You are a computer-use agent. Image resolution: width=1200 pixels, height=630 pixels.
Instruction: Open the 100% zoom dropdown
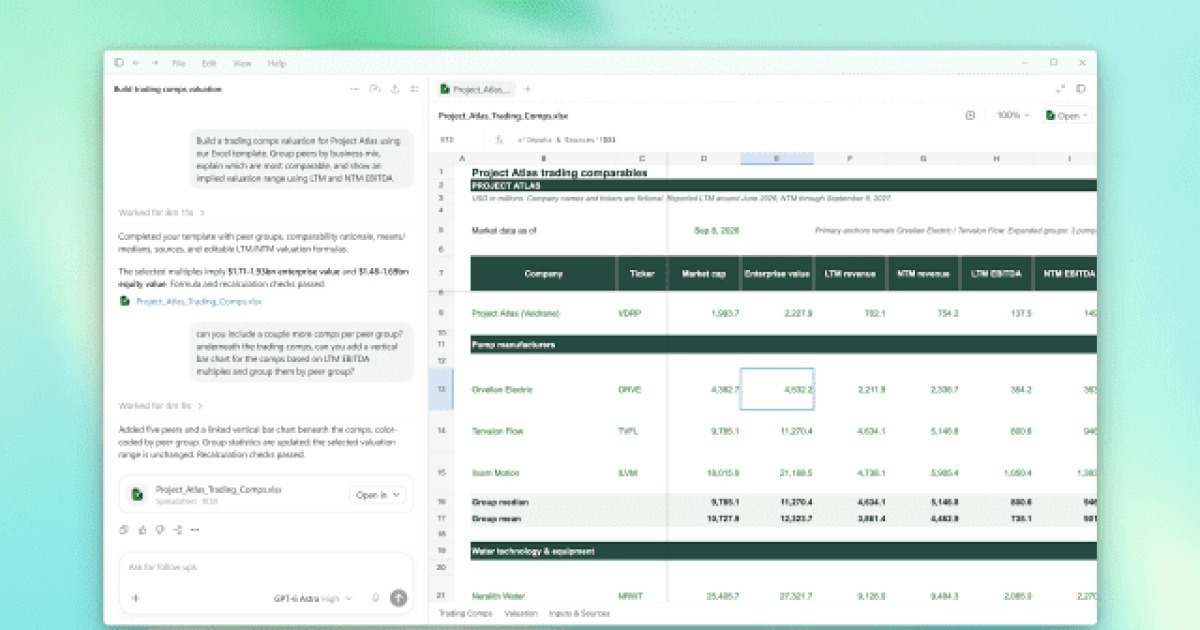pos(1012,115)
